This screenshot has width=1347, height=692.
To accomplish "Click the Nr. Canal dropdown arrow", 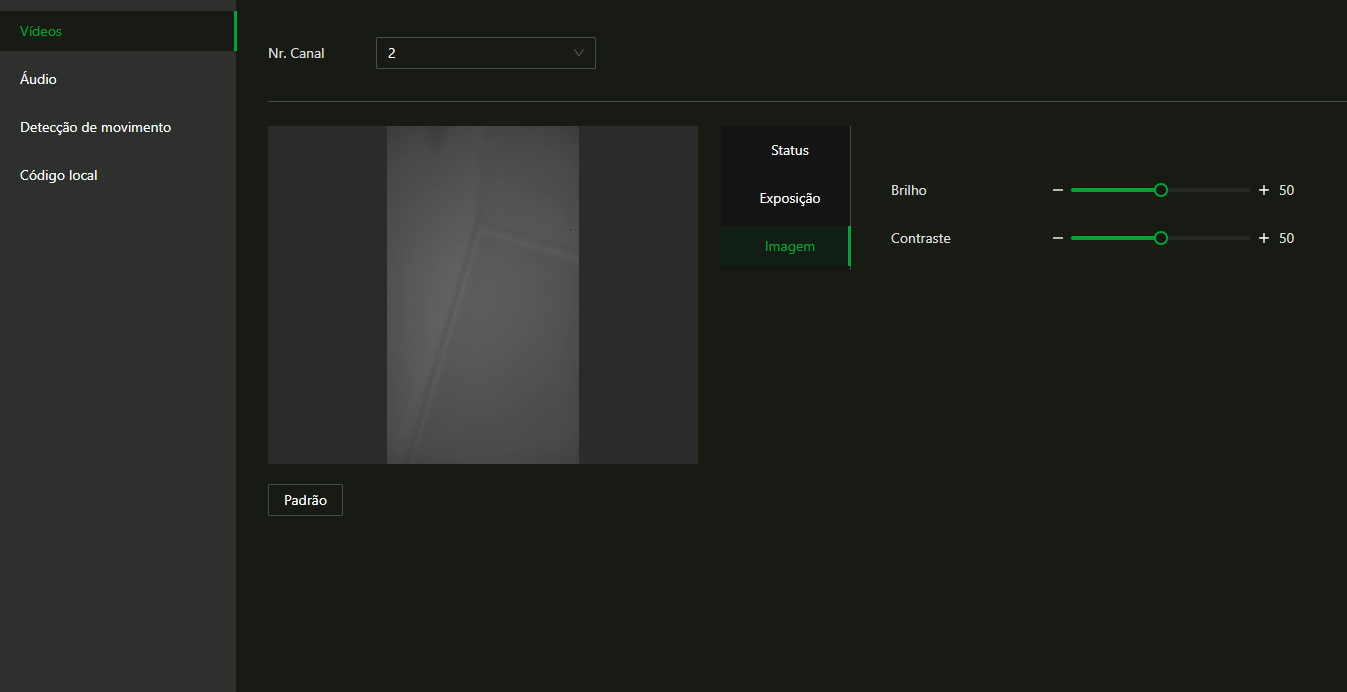I will pos(579,53).
